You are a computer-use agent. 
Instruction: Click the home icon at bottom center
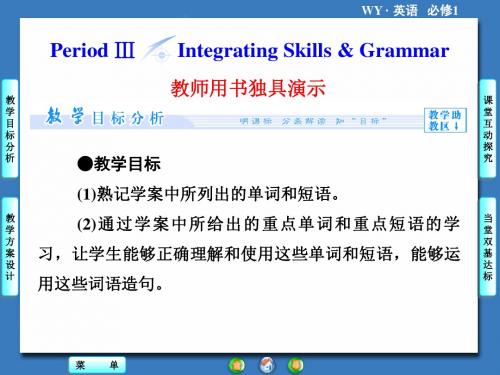point(267,365)
